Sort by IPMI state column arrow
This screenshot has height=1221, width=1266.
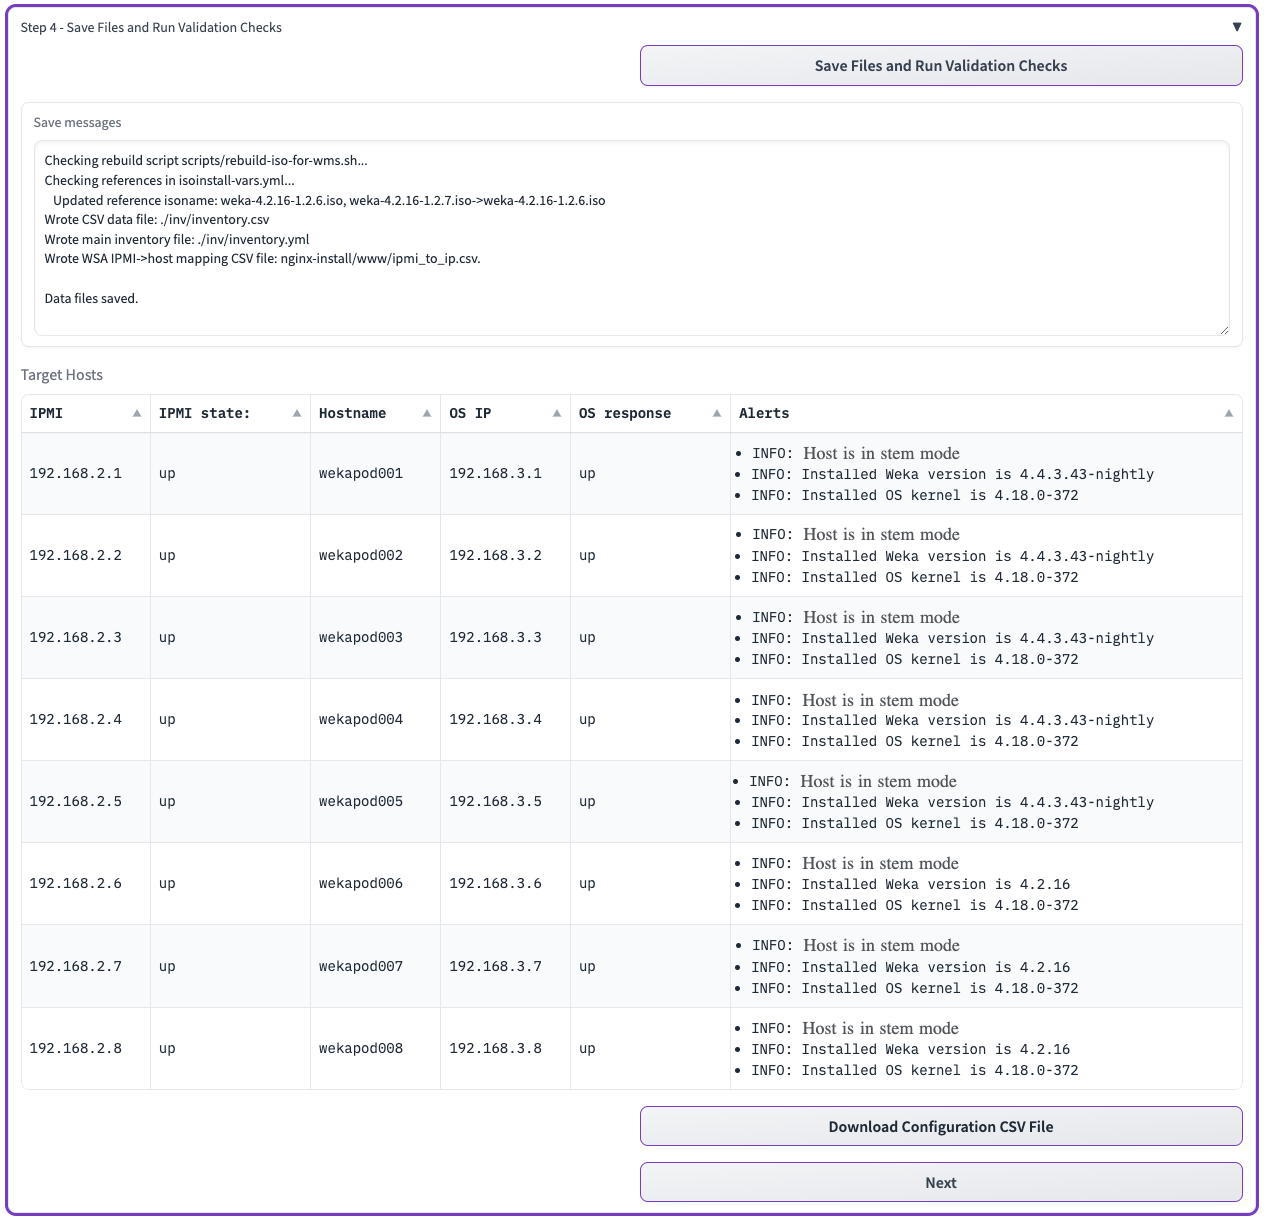[x=297, y=414]
